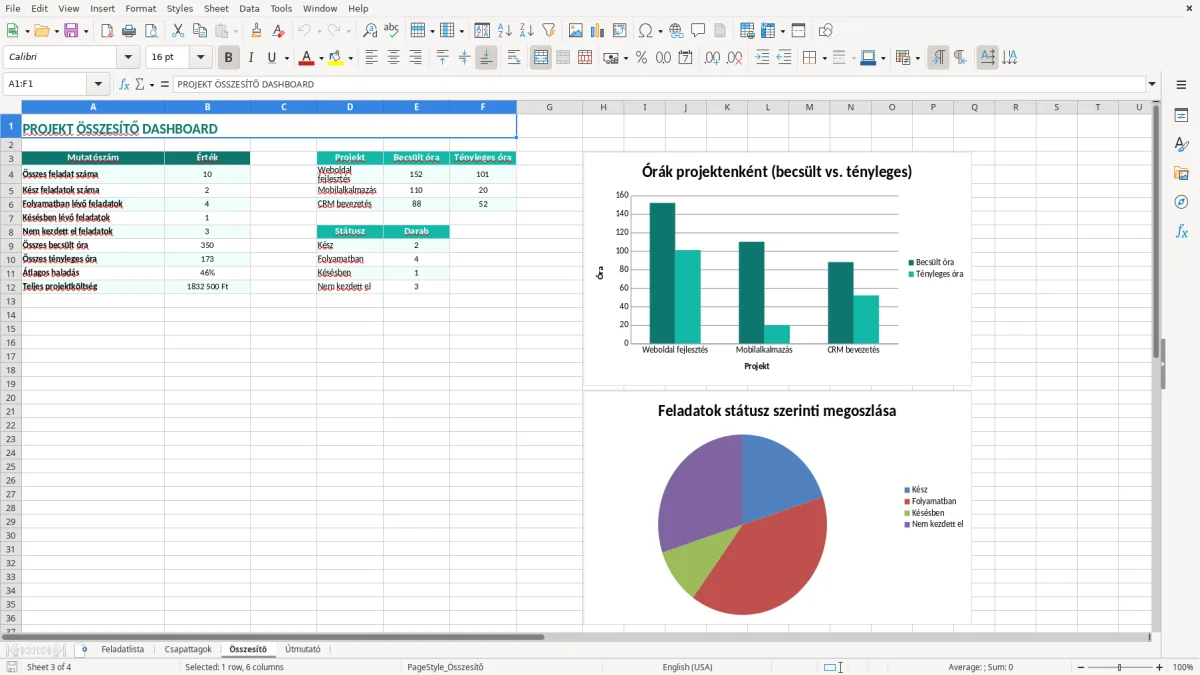Image resolution: width=1200 pixels, height=675 pixels.
Task: Click the Insert Comment icon
Action: click(698, 31)
